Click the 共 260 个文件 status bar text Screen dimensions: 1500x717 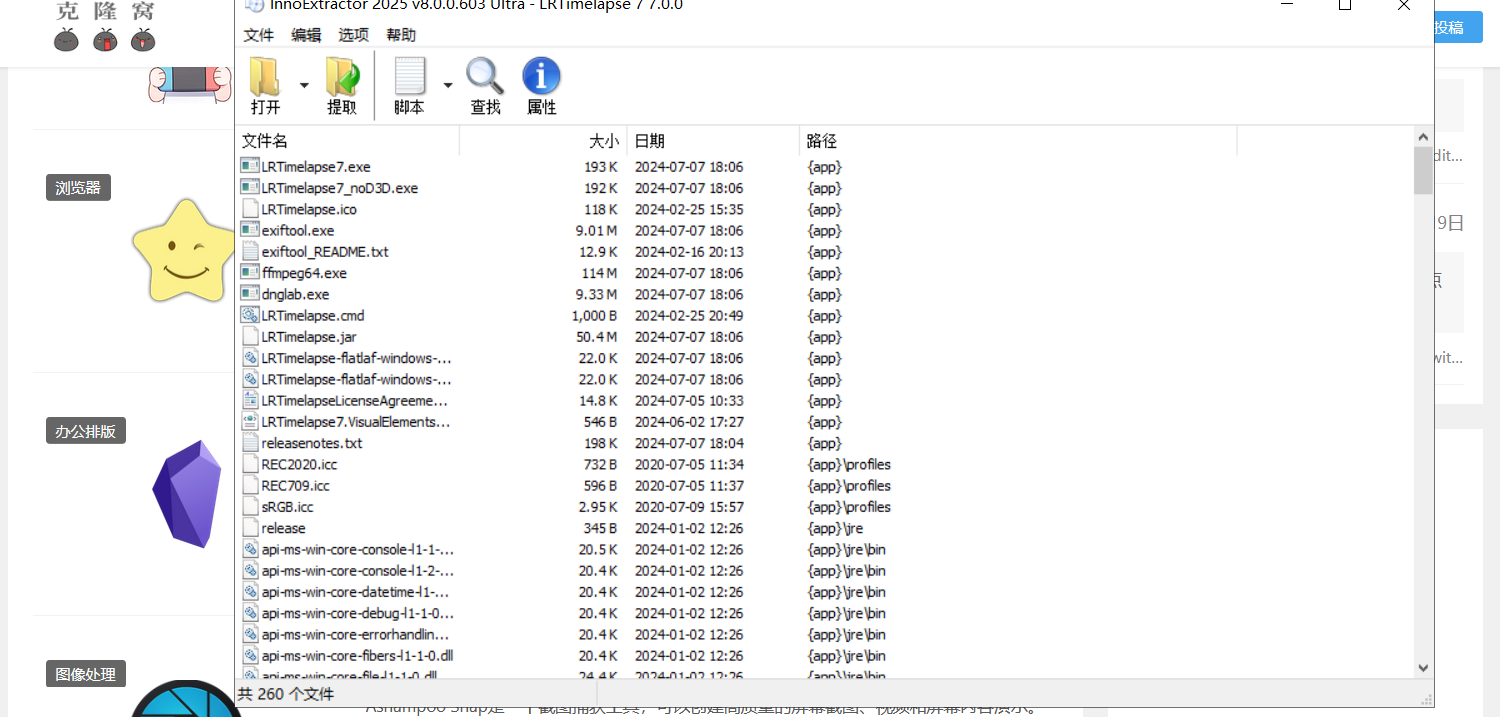pos(286,694)
